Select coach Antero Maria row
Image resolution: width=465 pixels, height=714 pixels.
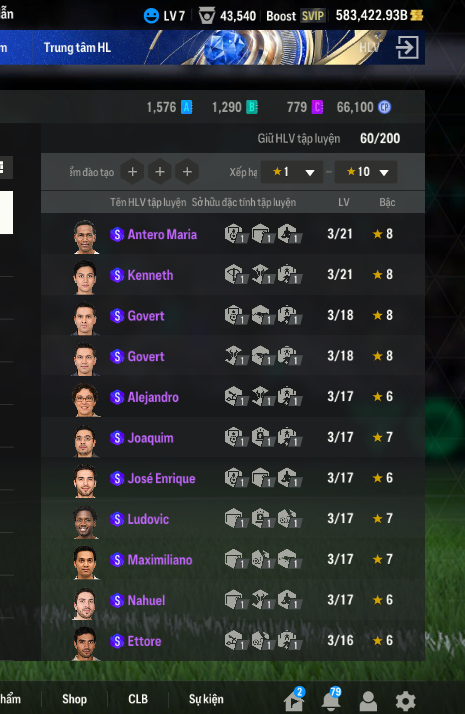coord(233,234)
